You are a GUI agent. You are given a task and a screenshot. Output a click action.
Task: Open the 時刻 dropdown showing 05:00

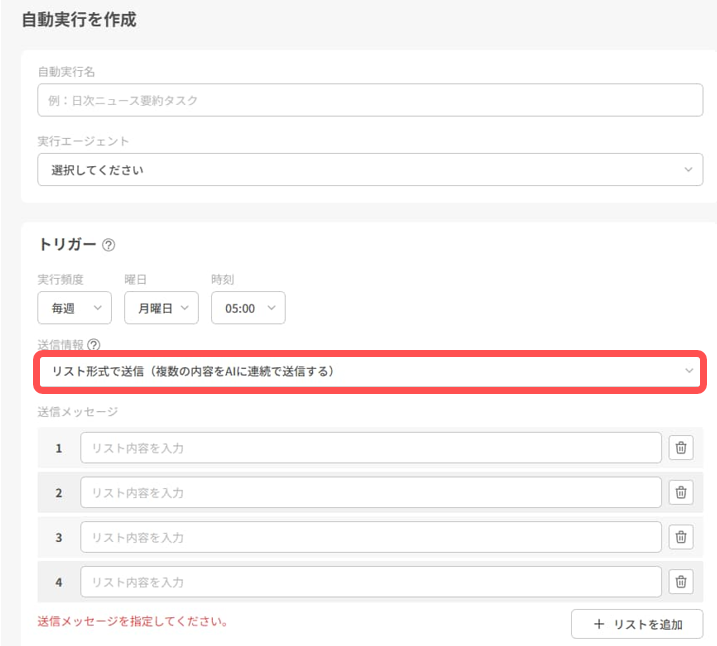tap(248, 308)
